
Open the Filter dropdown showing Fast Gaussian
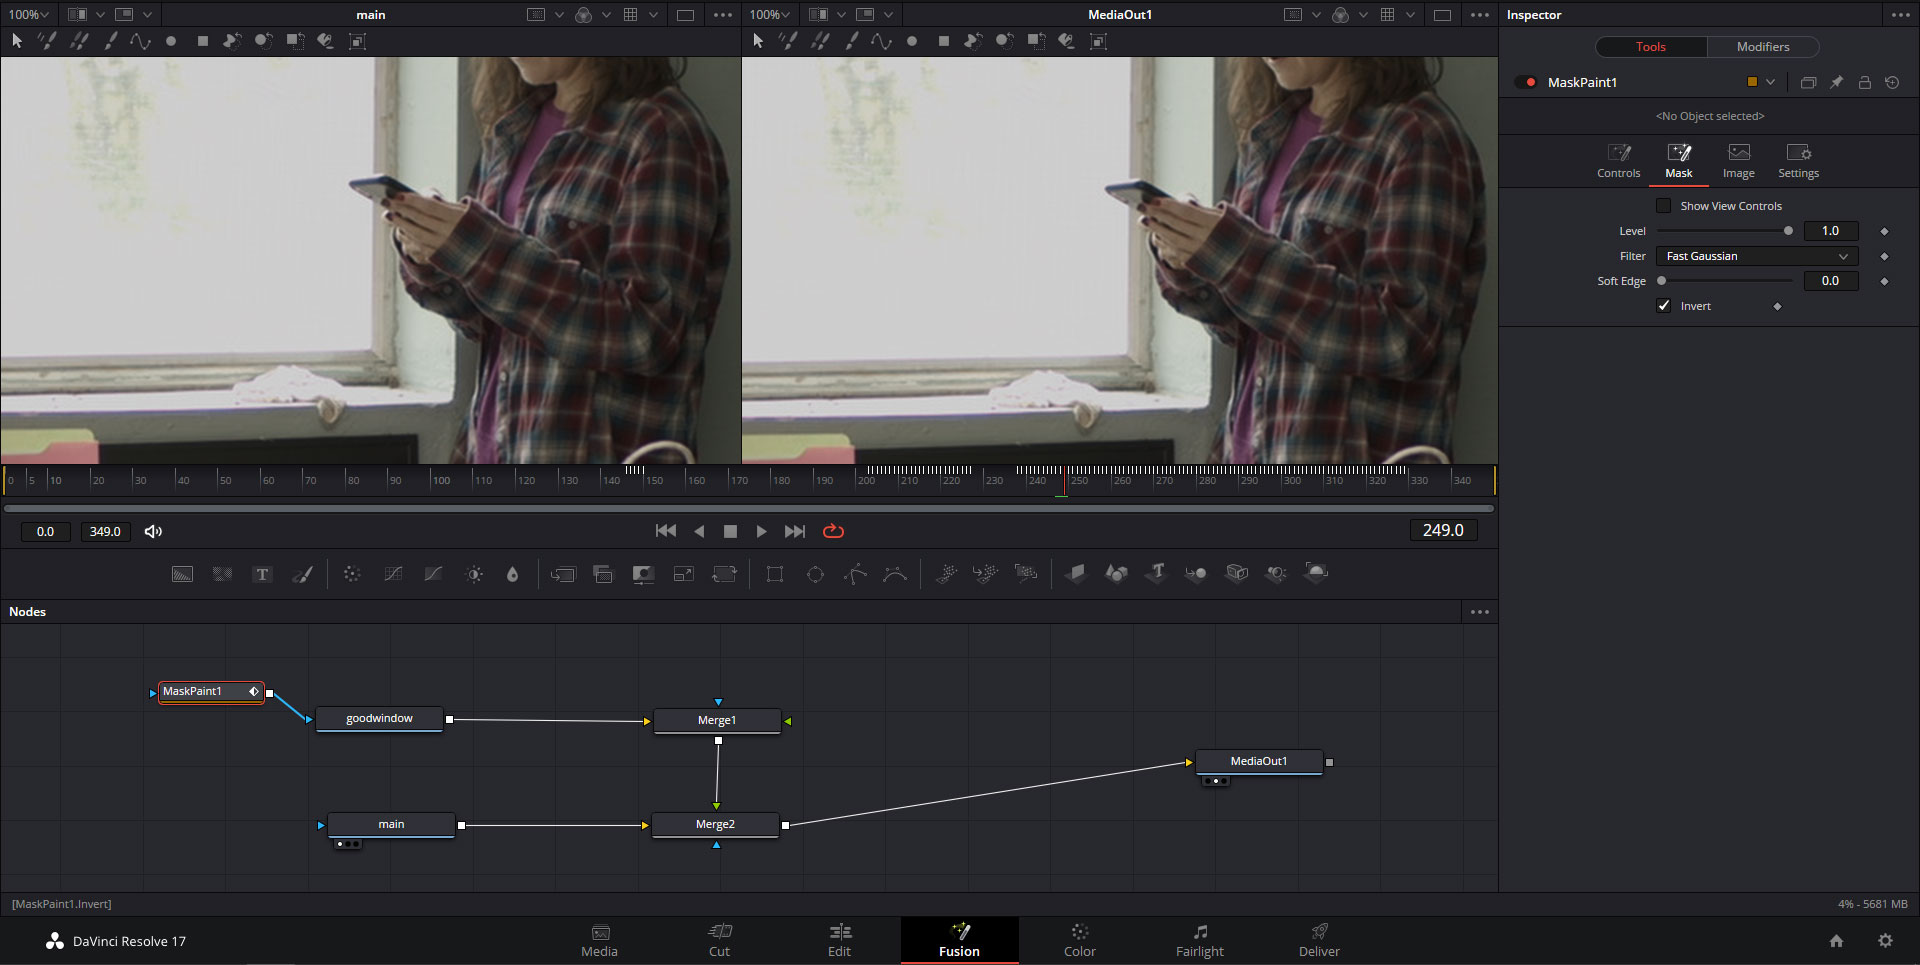[1757, 257]
